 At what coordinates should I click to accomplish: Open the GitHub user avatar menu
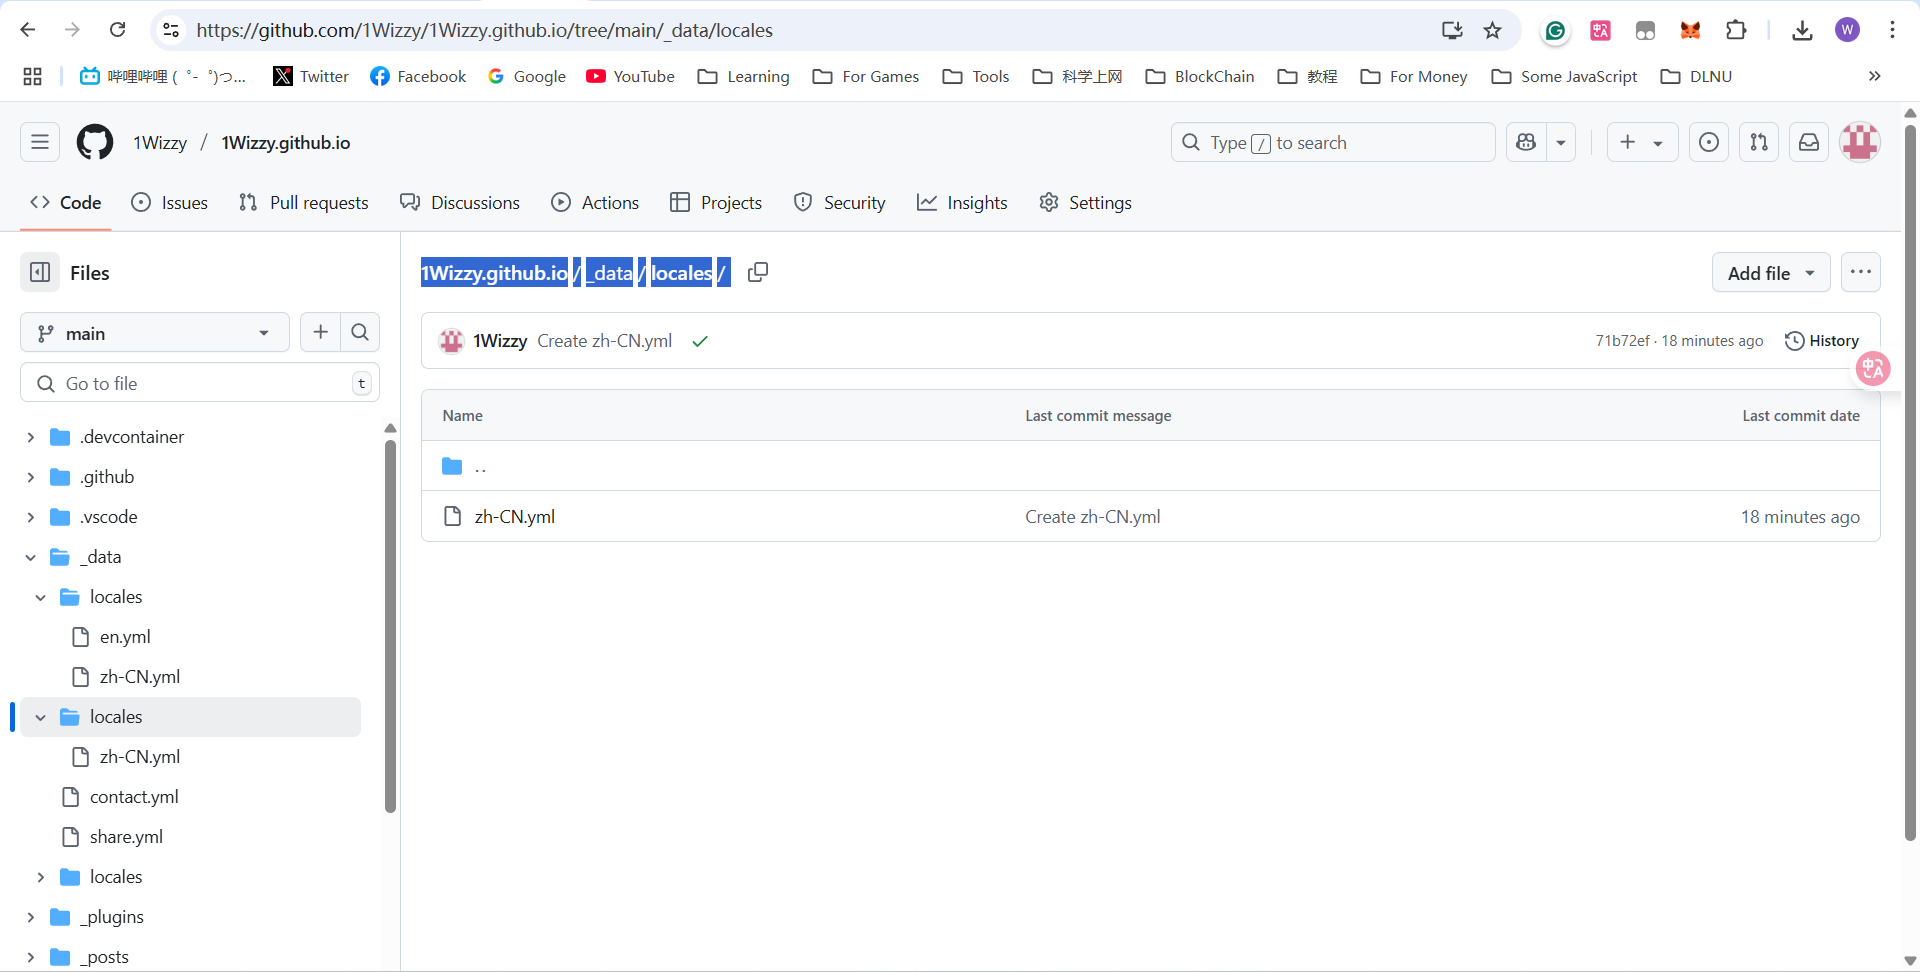click(1860, 142)
